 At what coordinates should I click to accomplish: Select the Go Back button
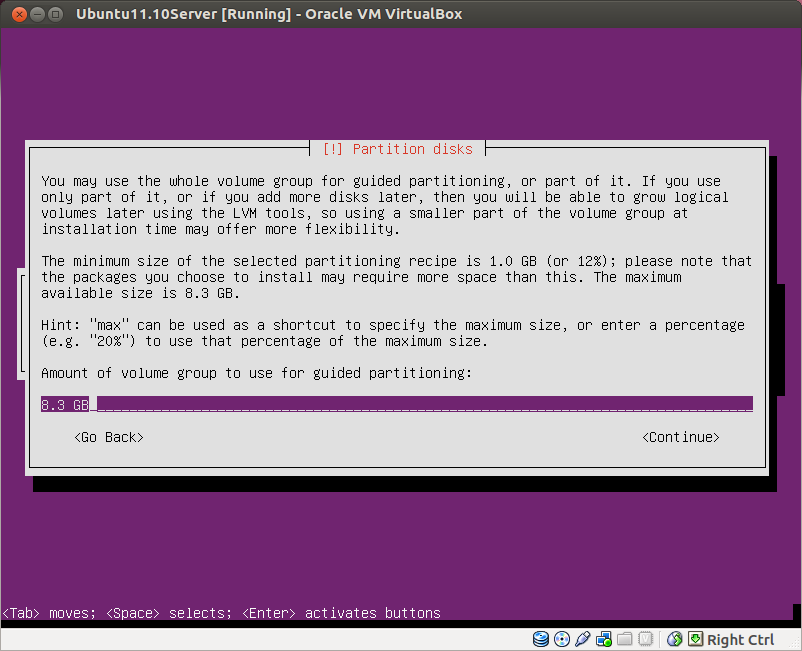tap(108, 437)
